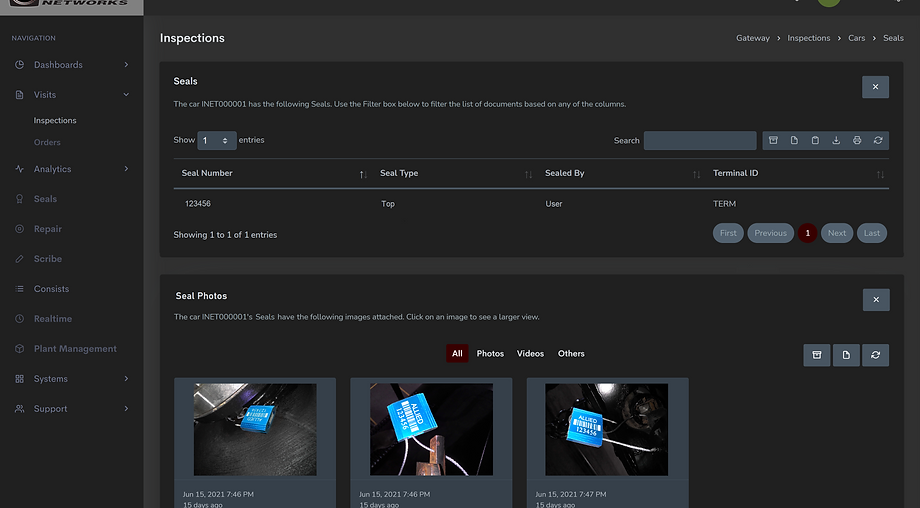Viewport: 920px width, 508px height.
Task: Open Orders in the Visits submenu
Action: coord(47,143)
